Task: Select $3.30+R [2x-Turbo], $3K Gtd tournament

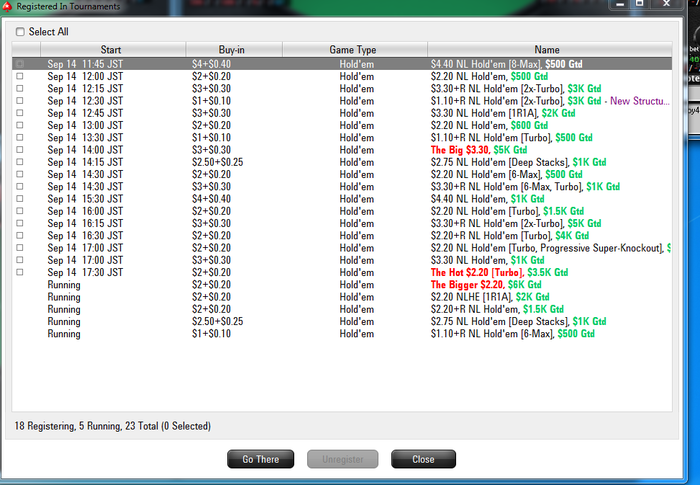Action: (342, 88)
